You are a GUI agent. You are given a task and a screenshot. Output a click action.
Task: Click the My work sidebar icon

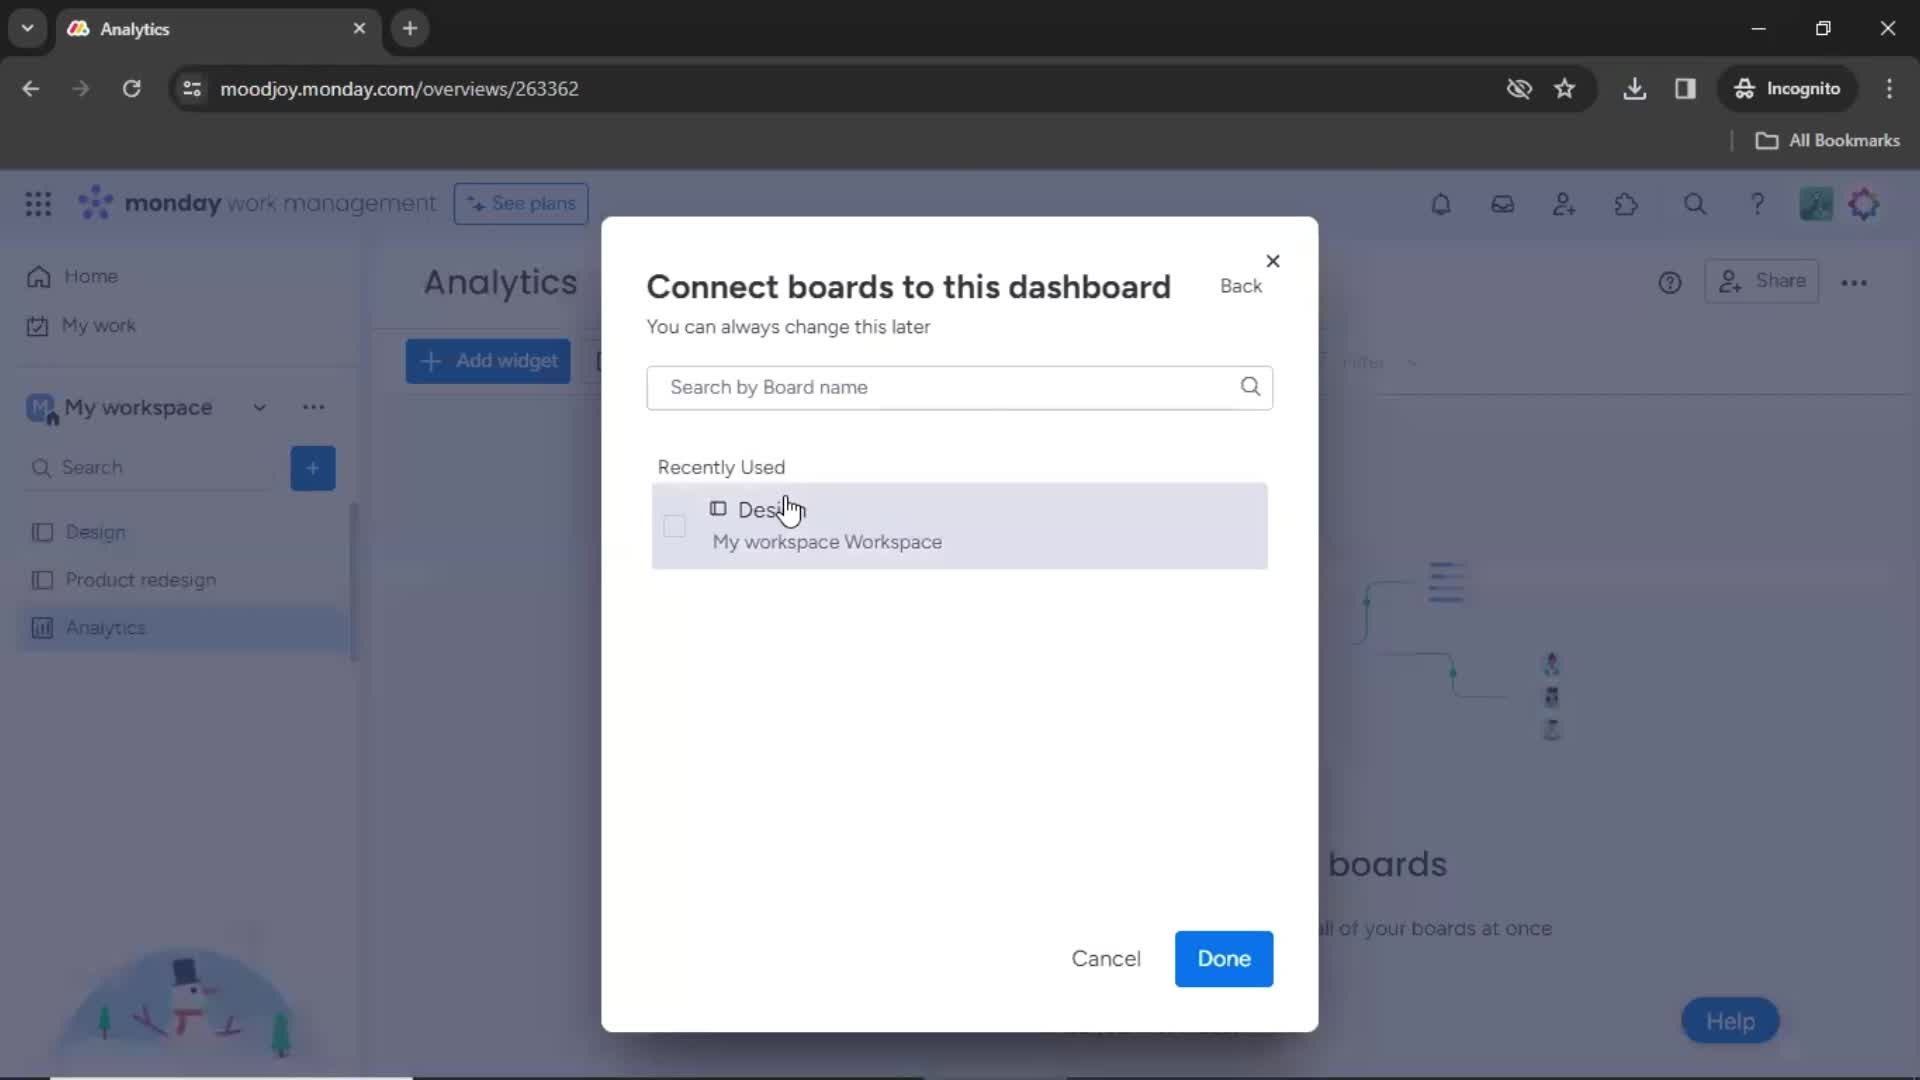(38, 326)
